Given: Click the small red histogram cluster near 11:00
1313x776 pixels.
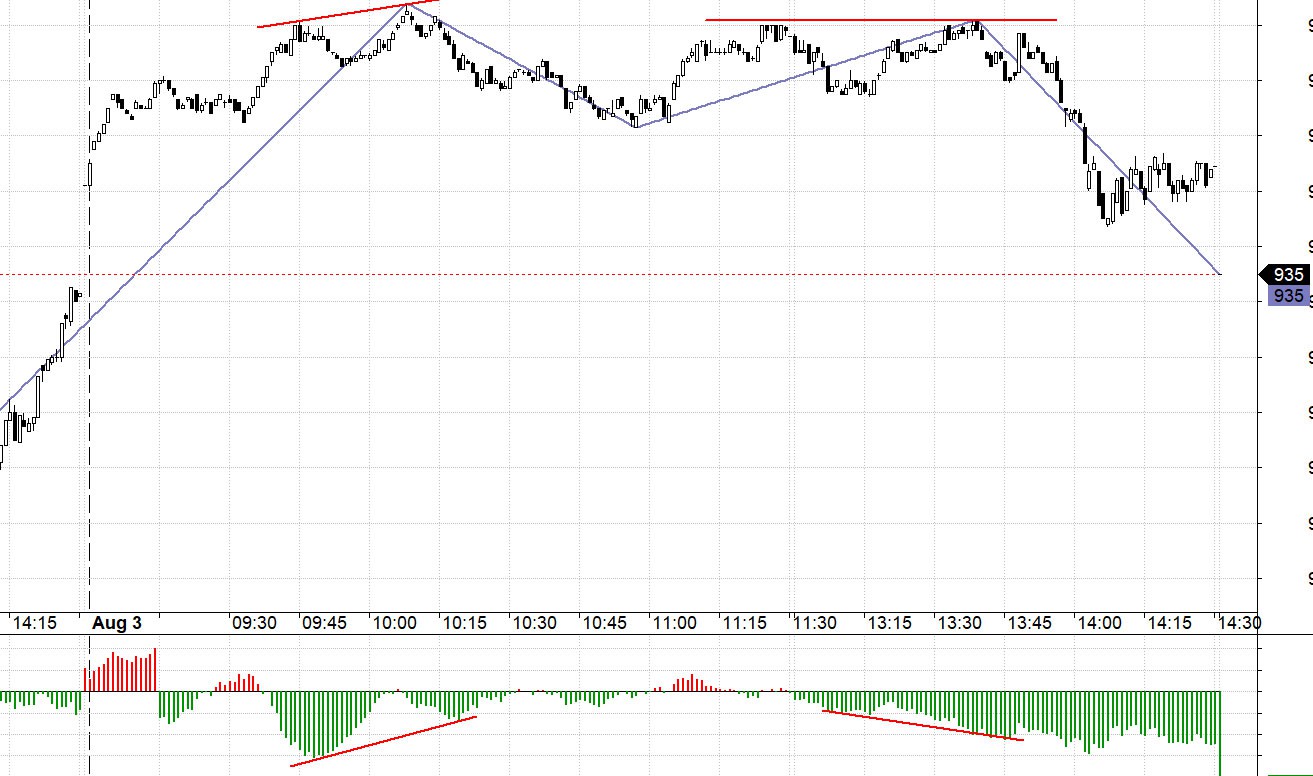Looking at the screenshot, I should tap(686, 685).
